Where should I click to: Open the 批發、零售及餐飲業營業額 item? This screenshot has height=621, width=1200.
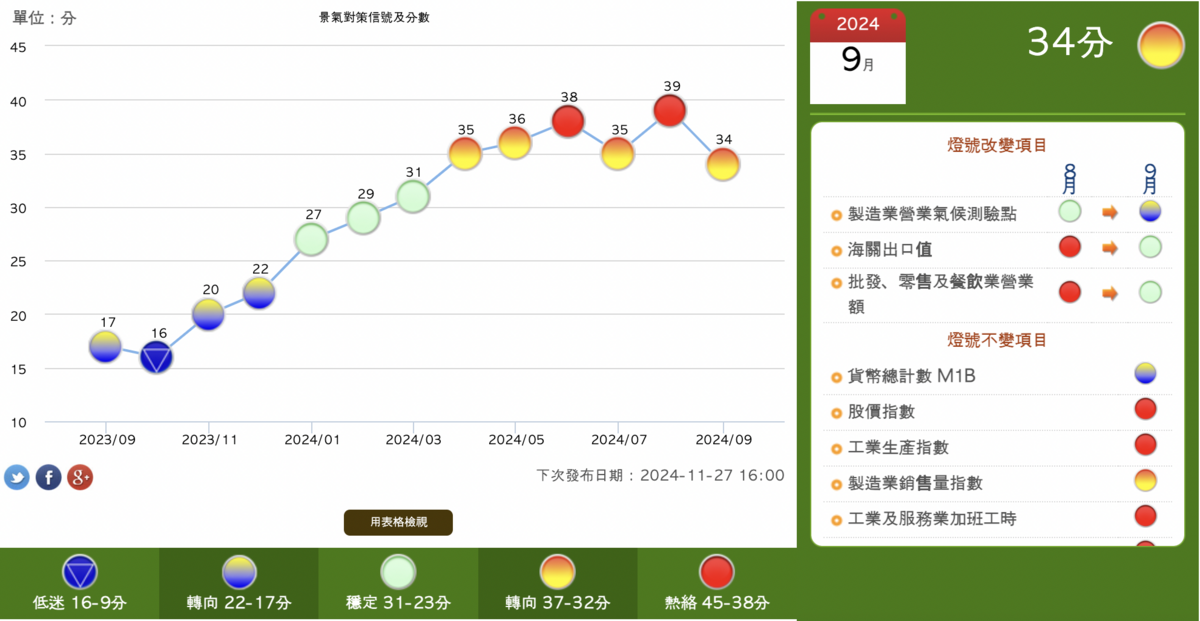pyautogui.click(x=940, y=294)
